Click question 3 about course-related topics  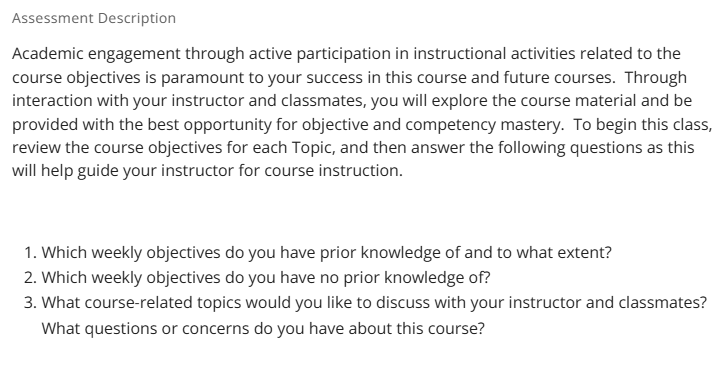coord(374,303)
